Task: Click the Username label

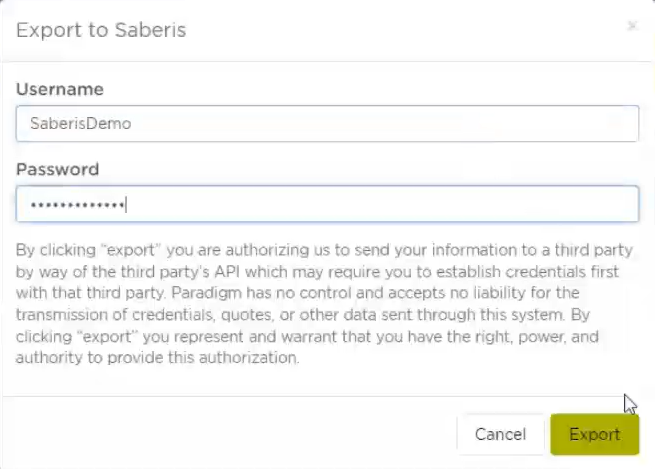Action: 60,89
